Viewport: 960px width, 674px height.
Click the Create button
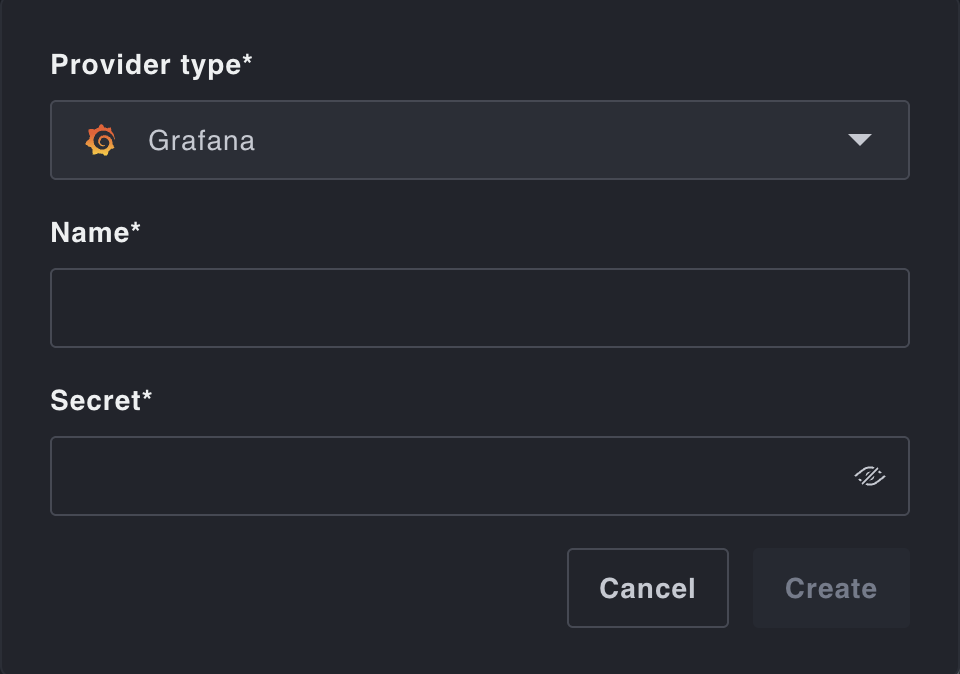831,588
